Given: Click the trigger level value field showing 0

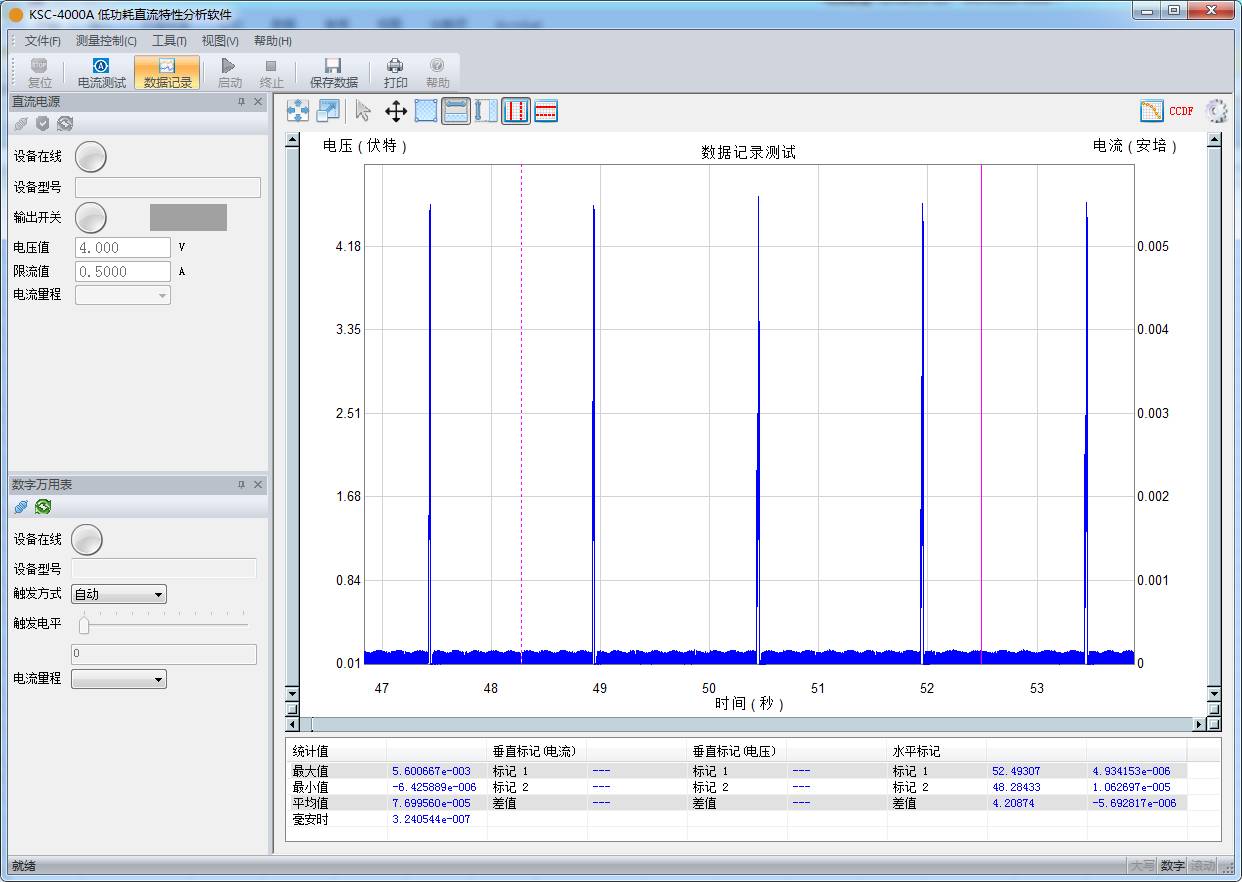Looking at the screenshot, I should 164,654.
